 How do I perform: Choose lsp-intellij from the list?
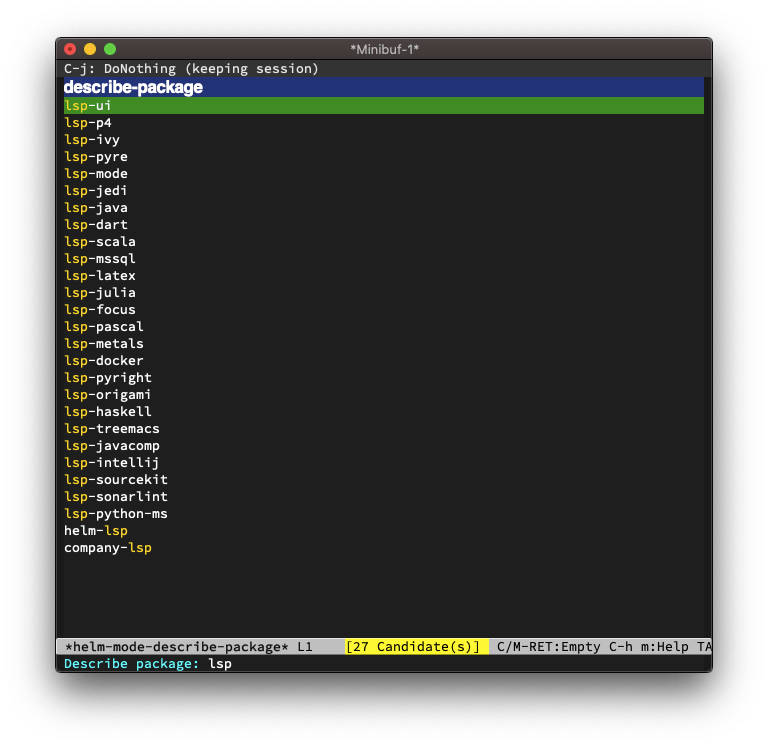coord(112,462)
